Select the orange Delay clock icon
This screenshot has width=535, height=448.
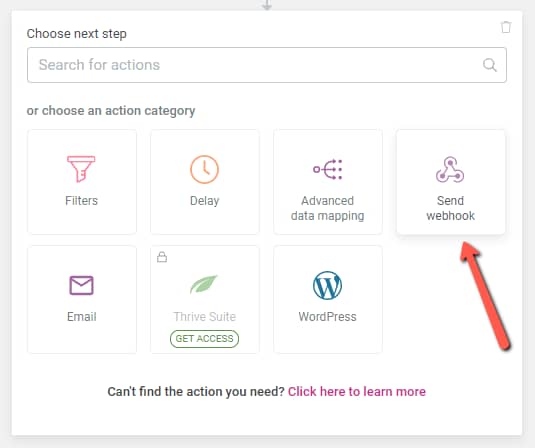pos(204,169)
